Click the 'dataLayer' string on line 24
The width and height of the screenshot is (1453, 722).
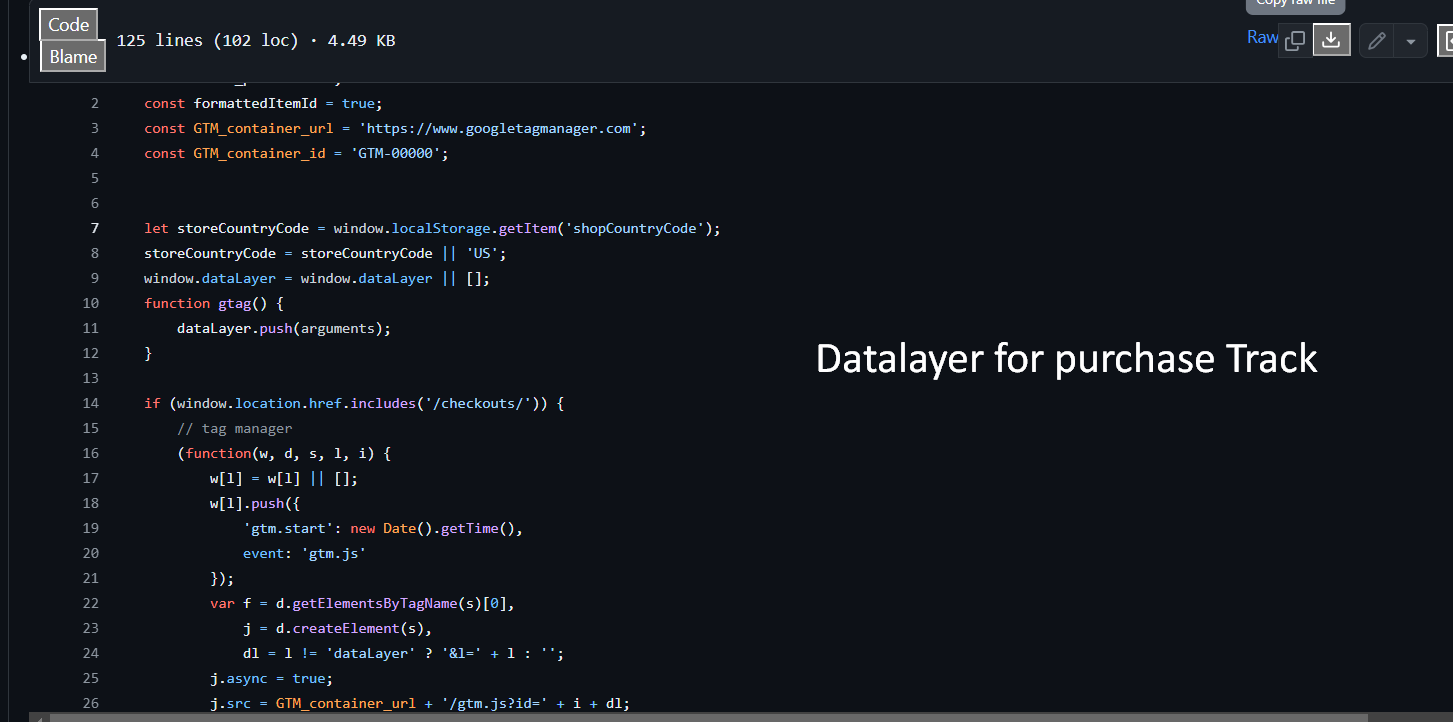(x=372, y=653)
